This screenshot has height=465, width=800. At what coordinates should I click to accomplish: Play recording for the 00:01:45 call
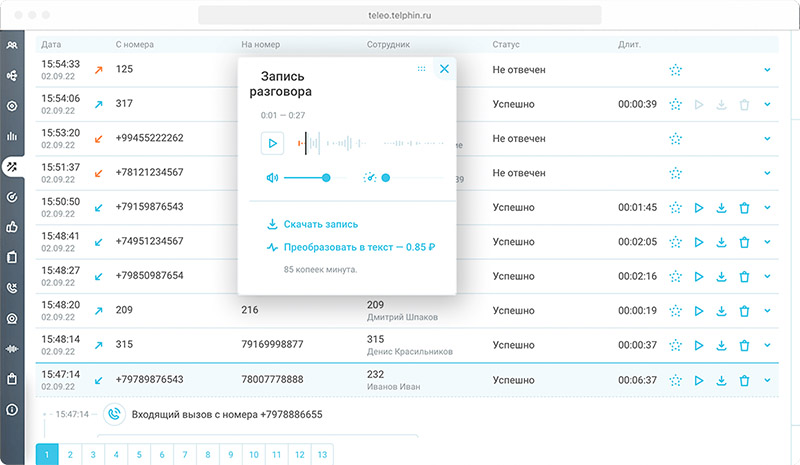tap(700, 208)
